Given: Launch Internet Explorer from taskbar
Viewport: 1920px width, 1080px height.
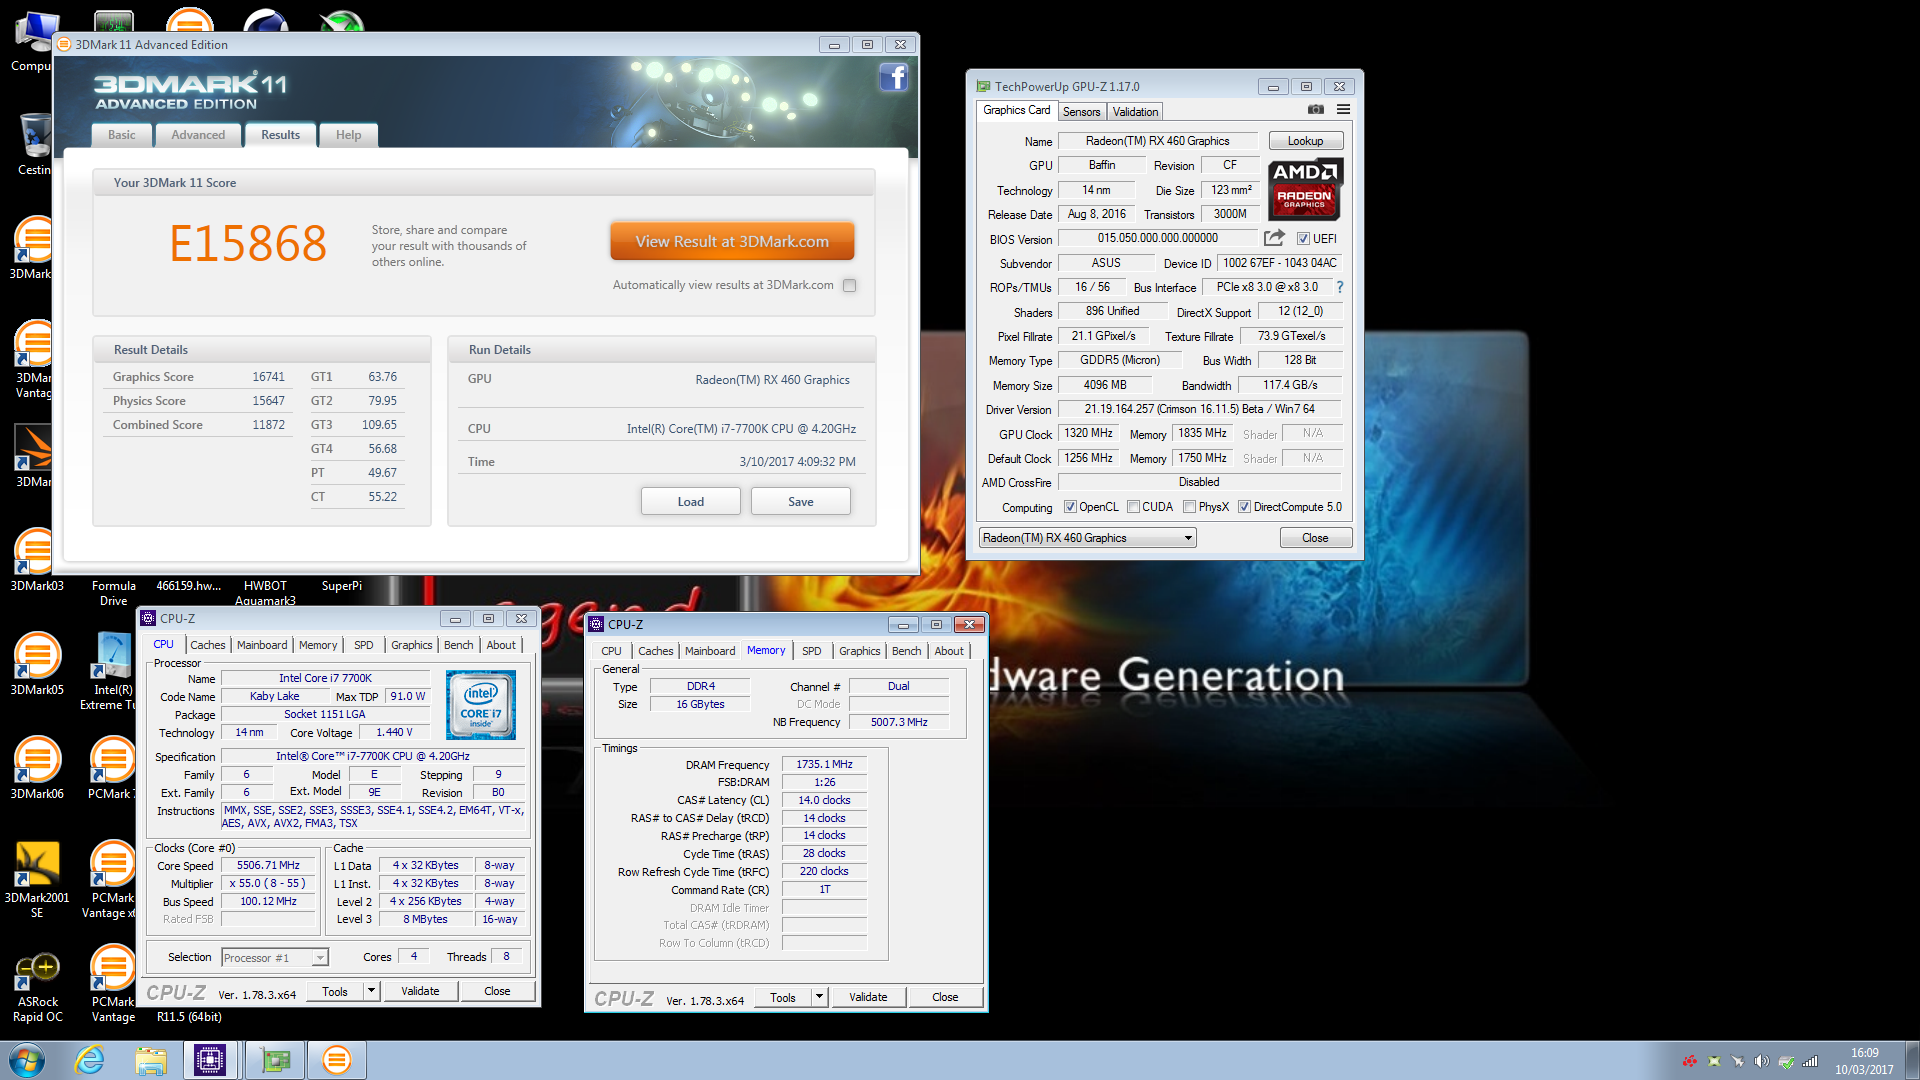Looking at the screenshot, I should pyautogui.click(x=90, y=1060).
